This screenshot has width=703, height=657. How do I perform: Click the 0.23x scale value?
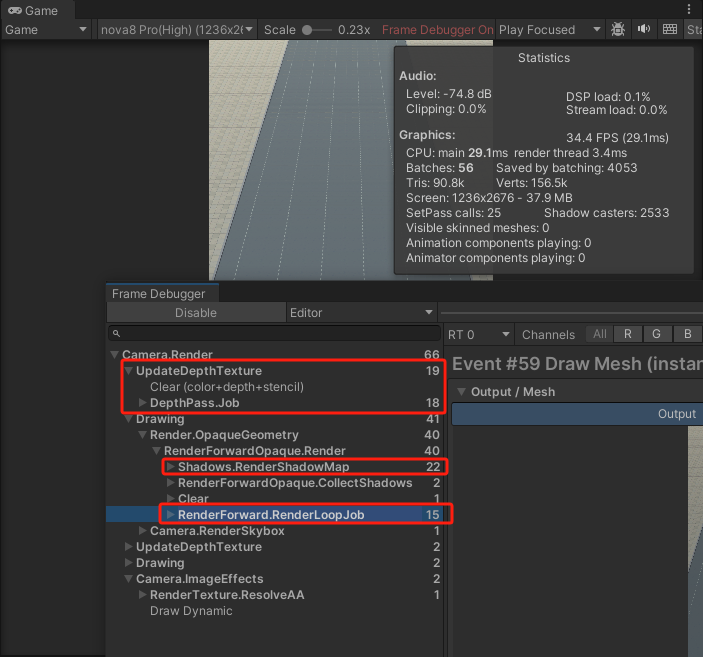pos(354,30)
